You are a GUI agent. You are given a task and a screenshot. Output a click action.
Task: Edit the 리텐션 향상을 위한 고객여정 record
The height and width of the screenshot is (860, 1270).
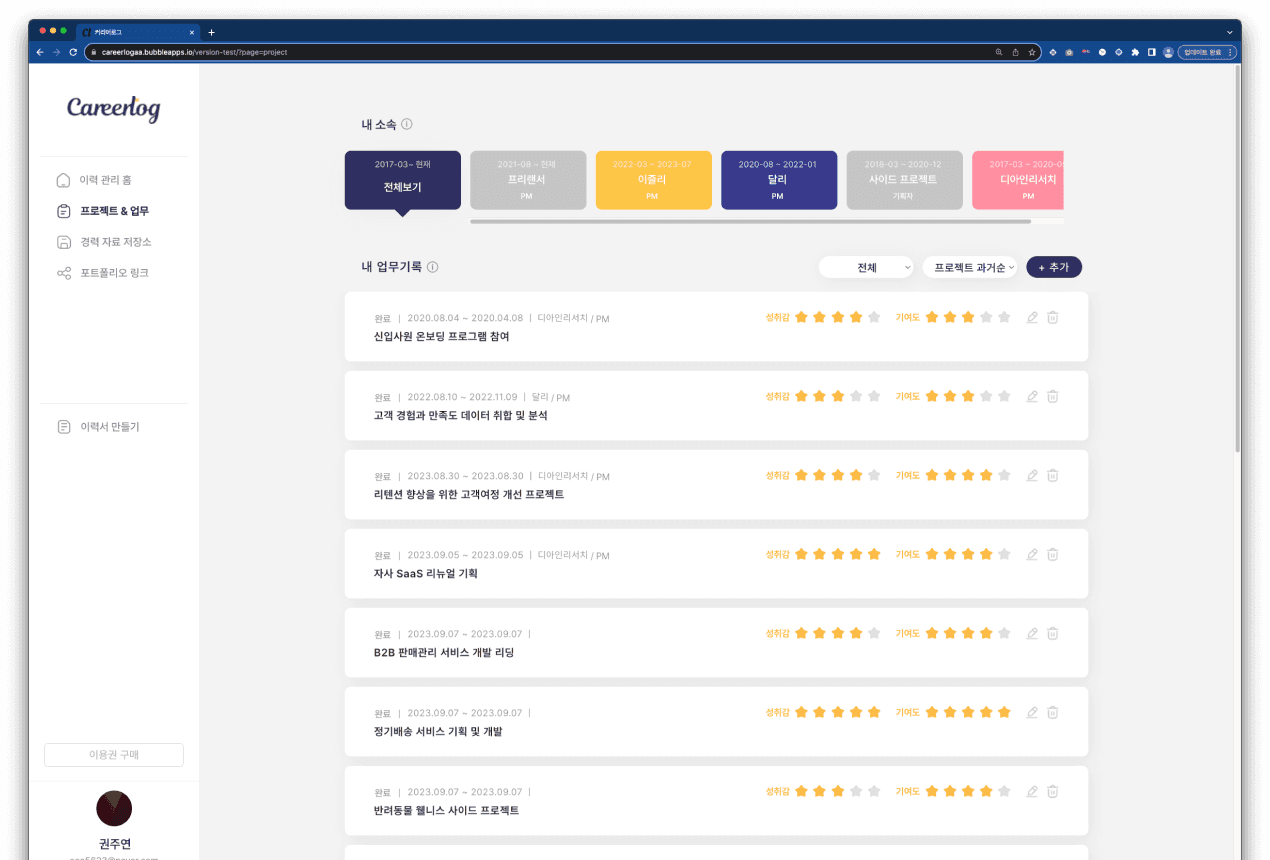click(x=1032, y=475)
